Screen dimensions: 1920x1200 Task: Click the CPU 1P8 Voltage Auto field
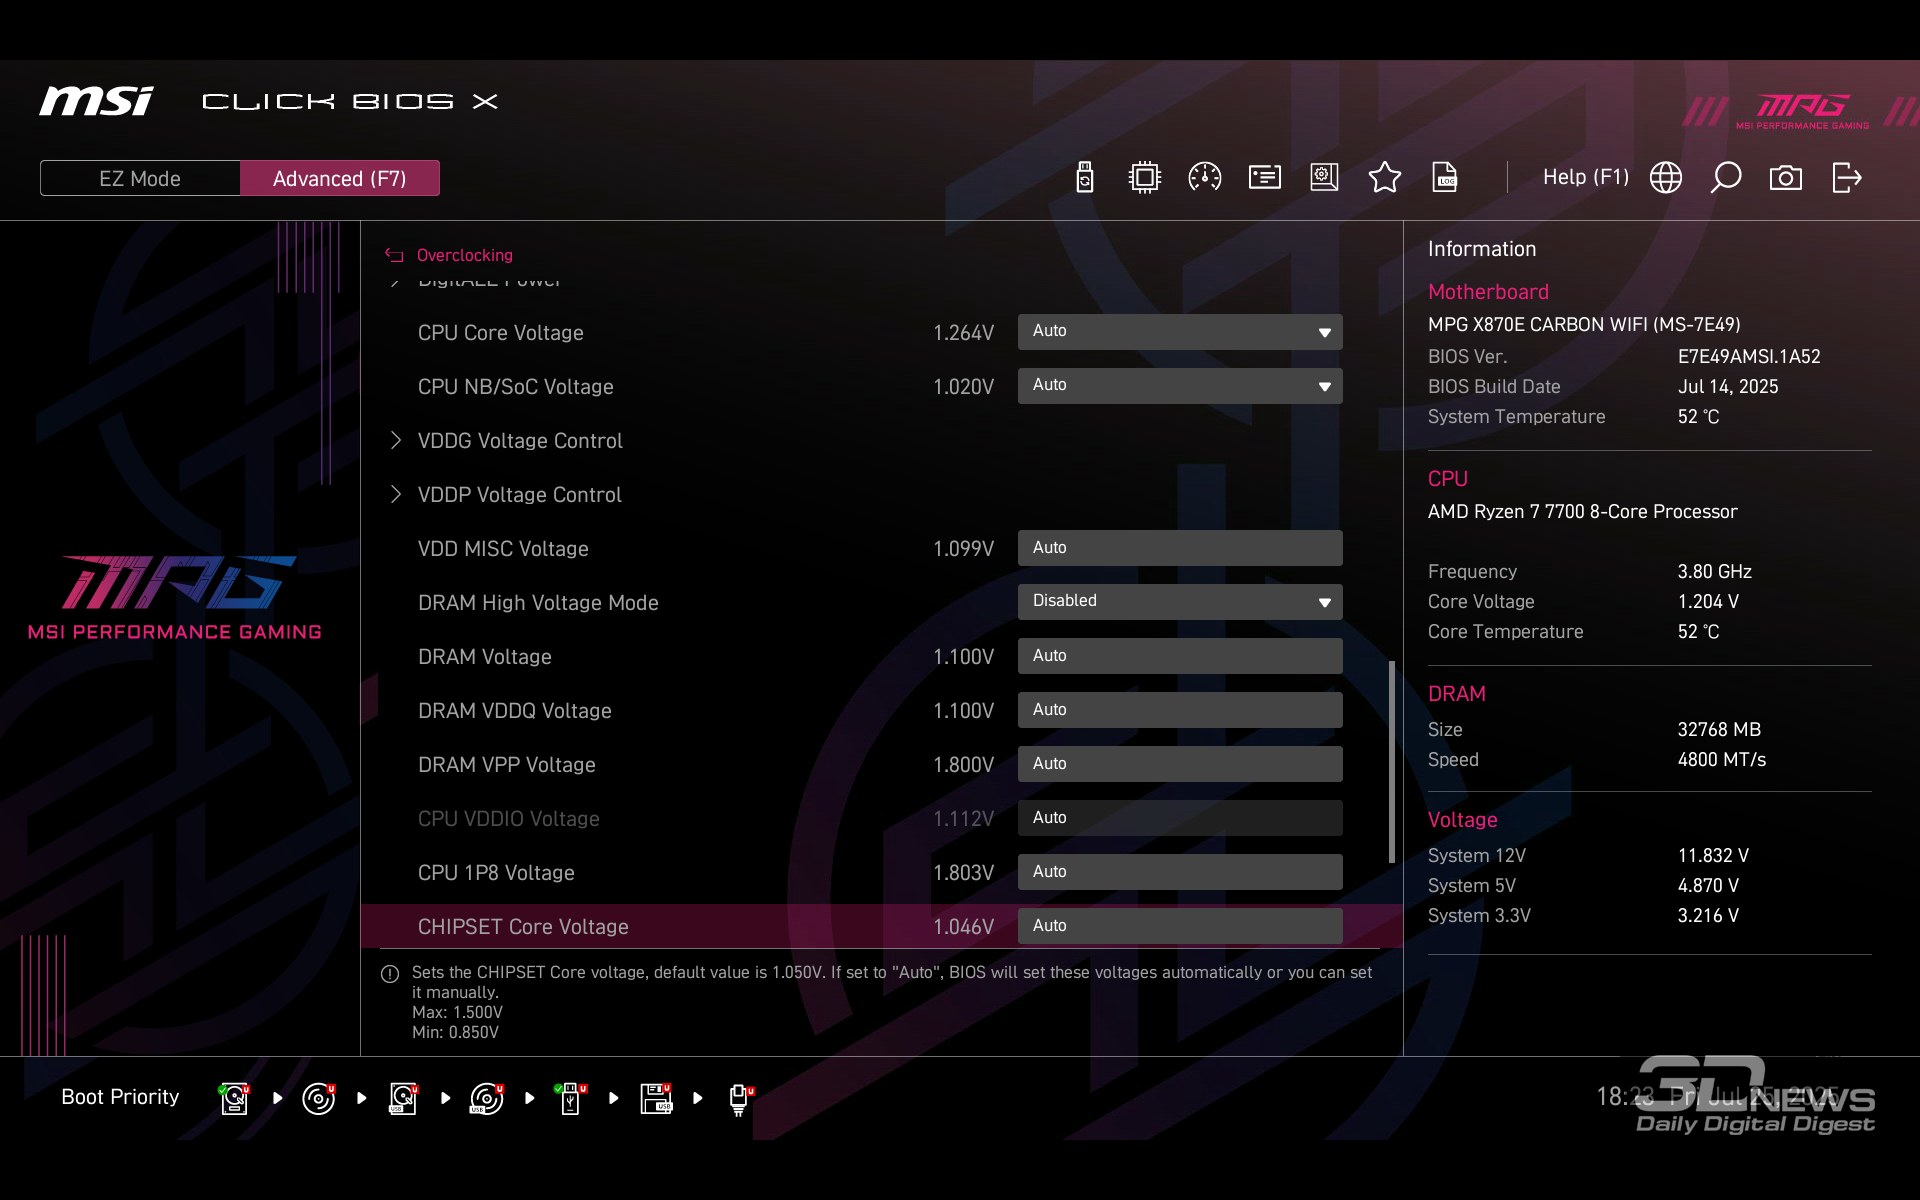[1180, 872]
